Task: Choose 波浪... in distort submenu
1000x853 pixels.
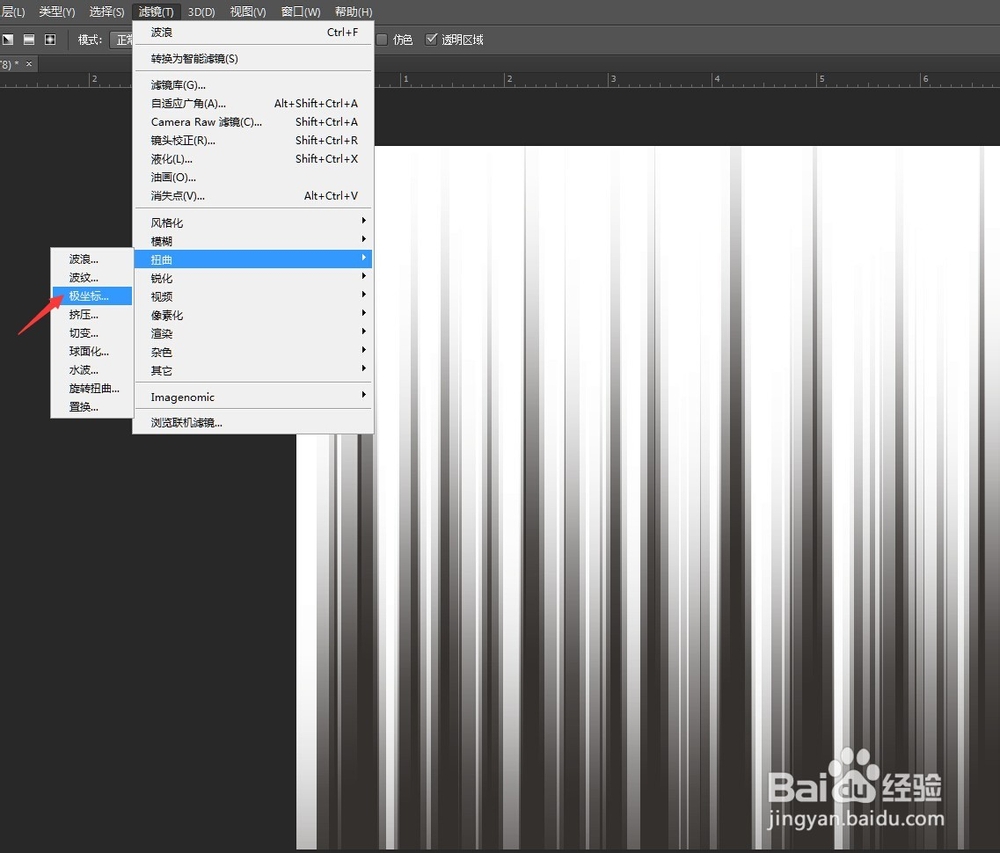Action: pyautogui.click(x=92, y=259)
